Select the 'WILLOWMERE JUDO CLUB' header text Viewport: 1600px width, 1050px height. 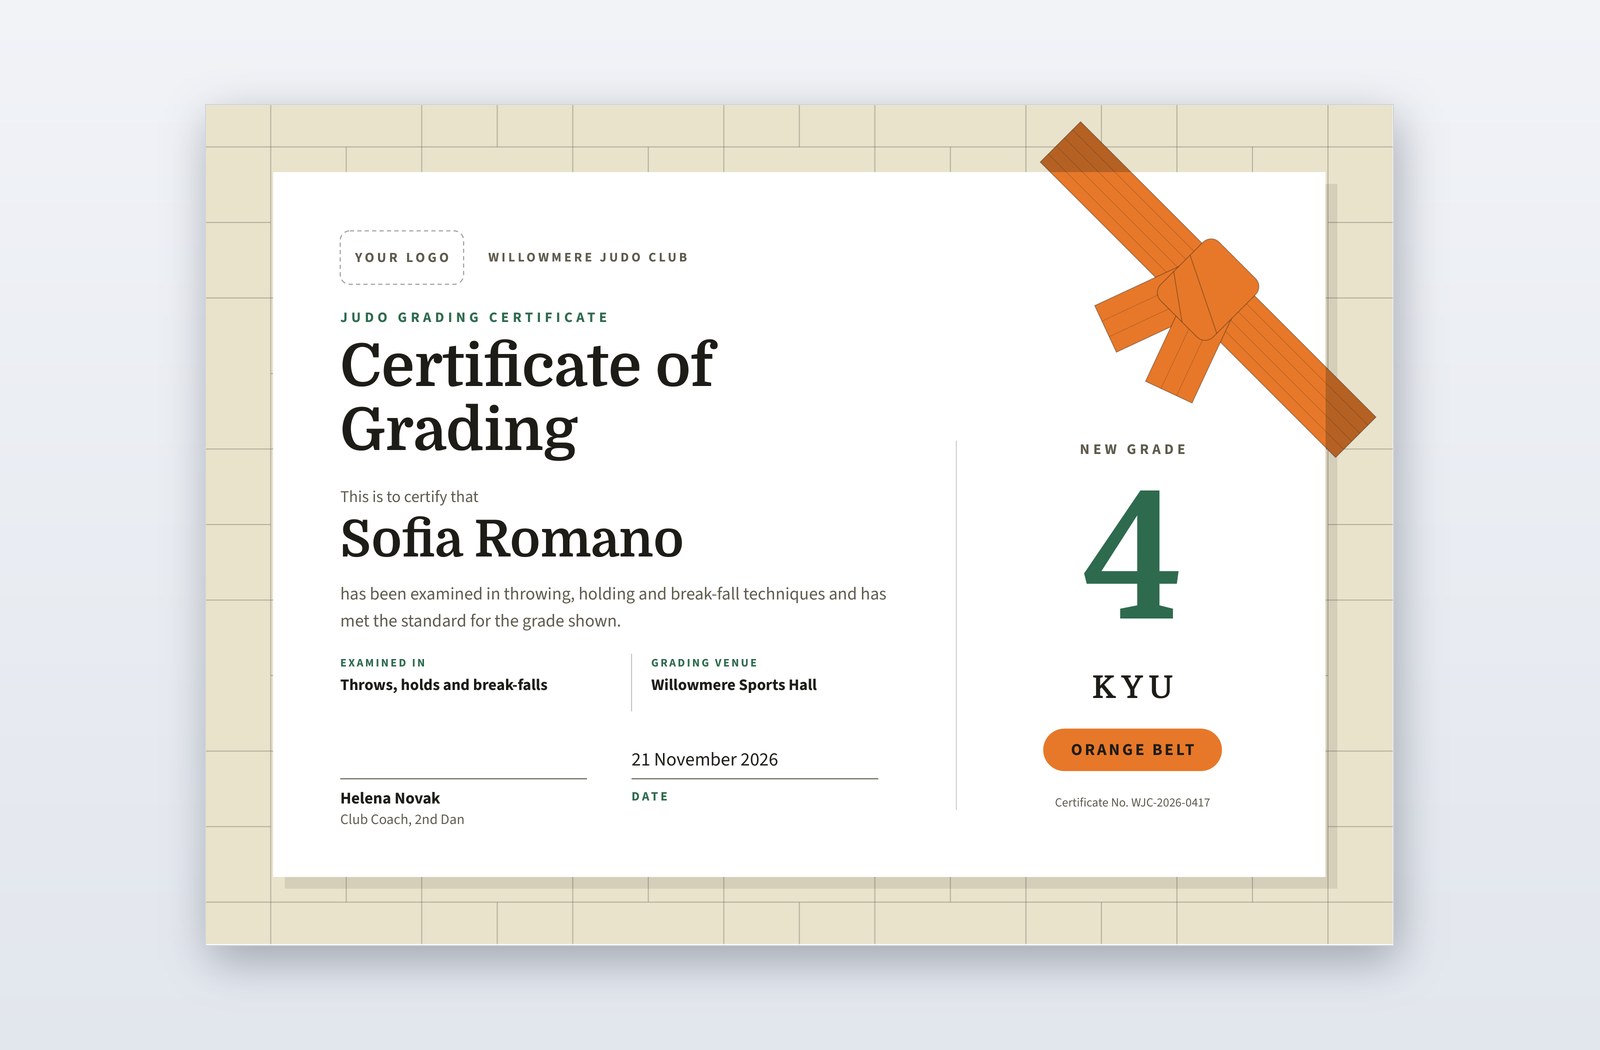coord(588,258)
